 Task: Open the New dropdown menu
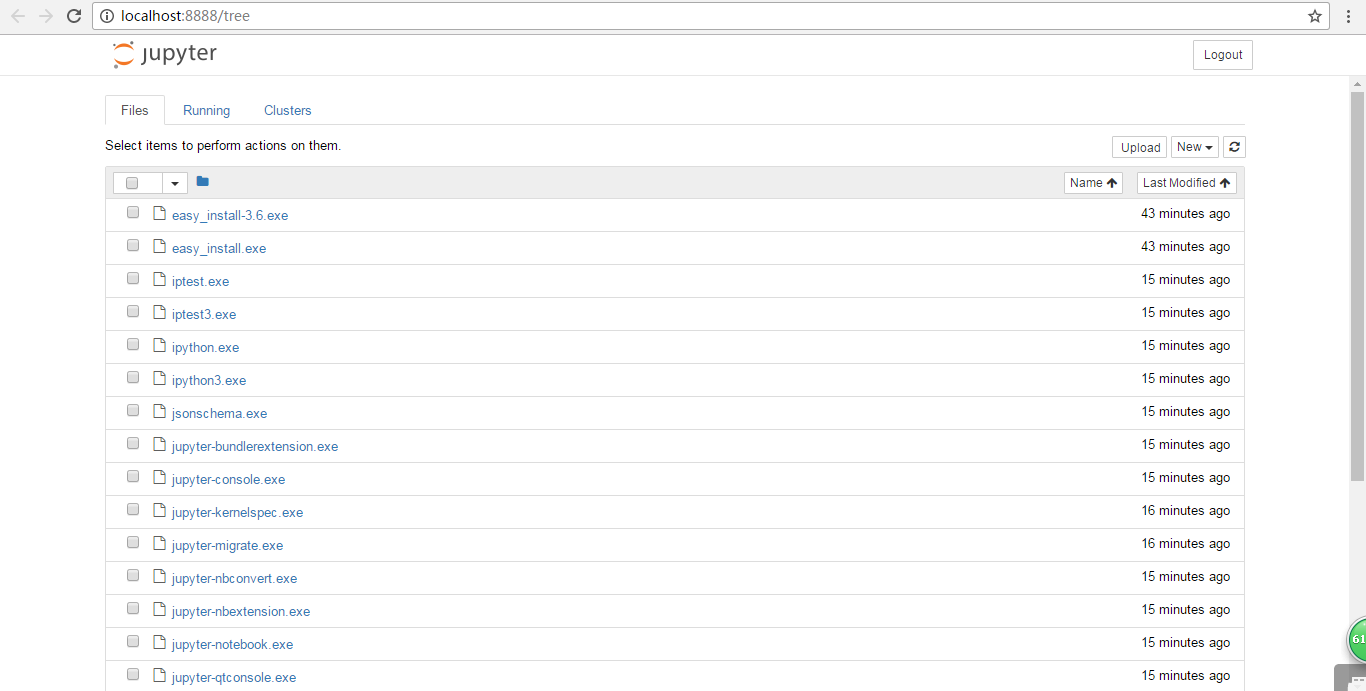point(1194,146)
